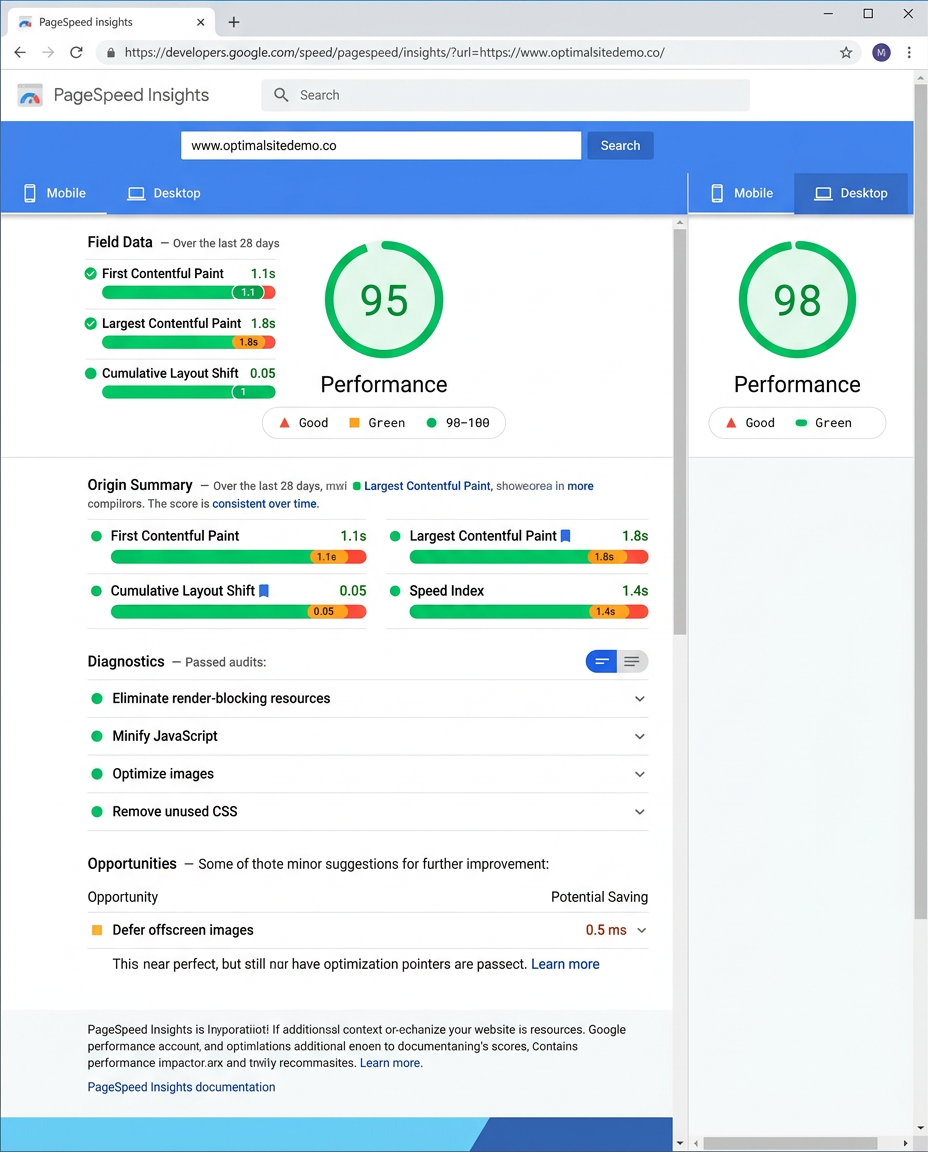Click the top Search input field
Screen dimensions: 928x1152
506,95
